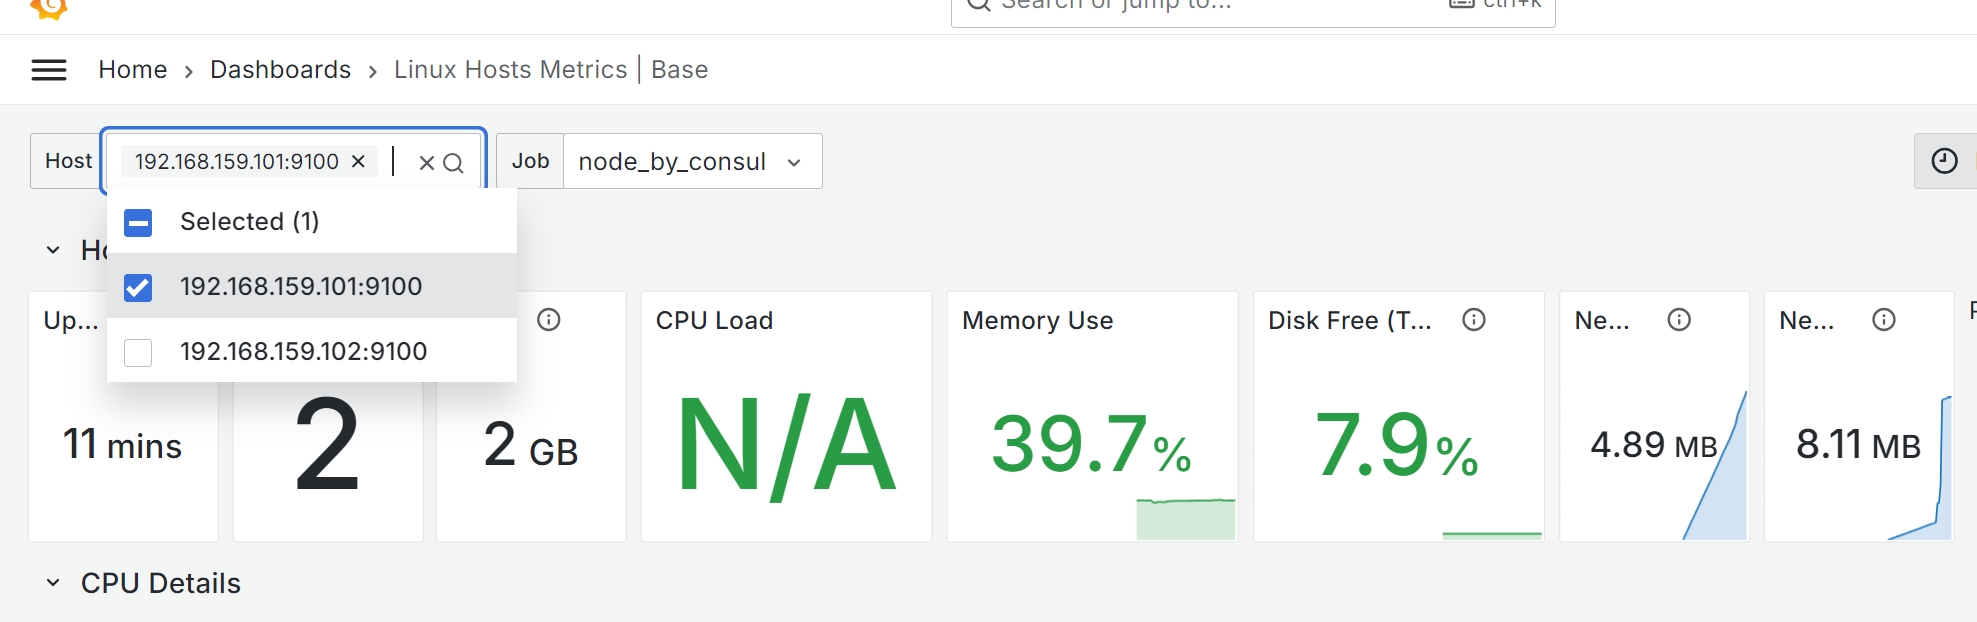Image resolution: width=1977 pixels, height=622 pixels.
Task: Click the Host search magnifier icon
Action: click(453, 162)
